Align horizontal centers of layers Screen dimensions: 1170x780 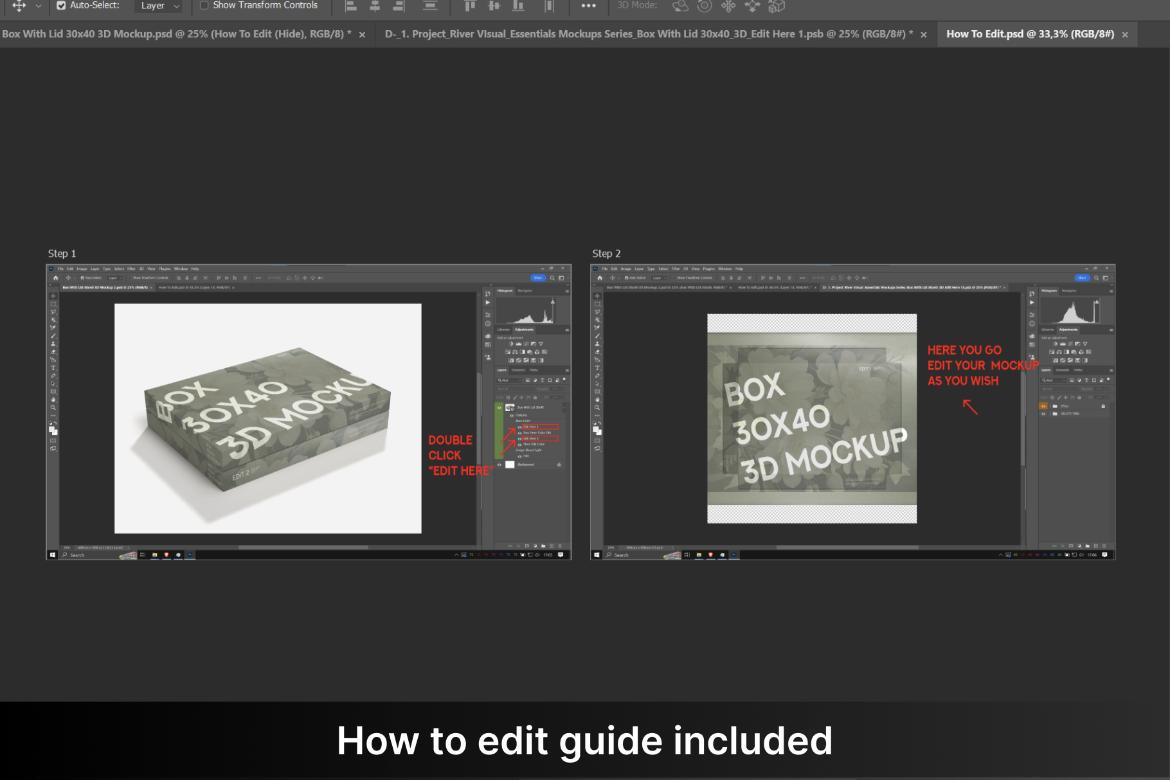tap(375, 6)
